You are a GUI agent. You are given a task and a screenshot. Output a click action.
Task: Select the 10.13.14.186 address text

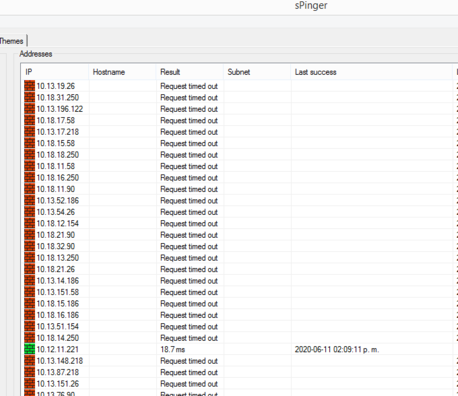click(58, 281)
